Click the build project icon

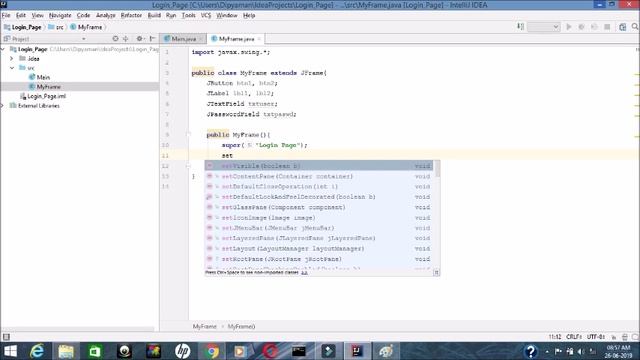[x=520, y=27]
